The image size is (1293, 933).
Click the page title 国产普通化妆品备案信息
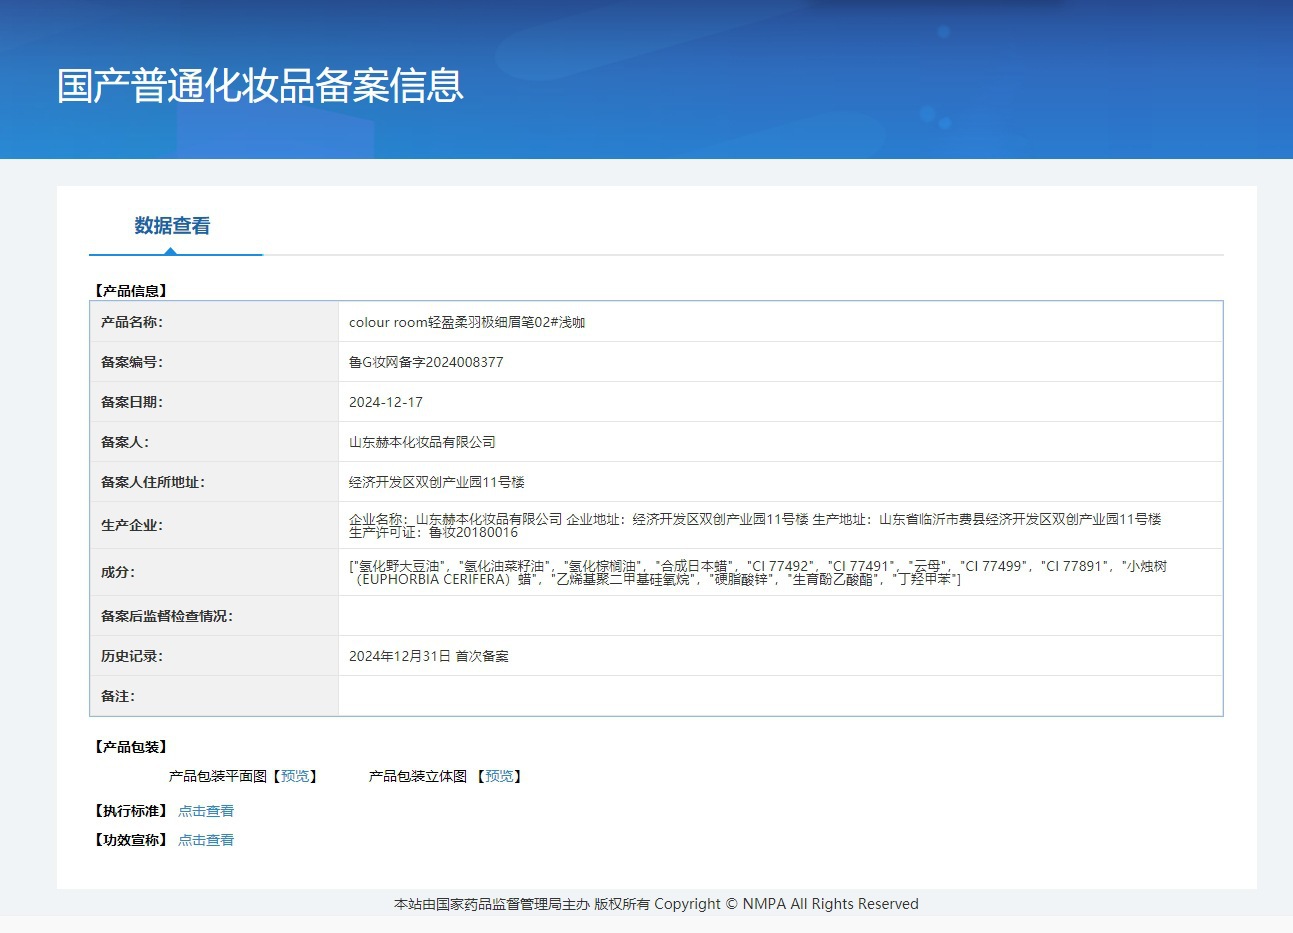pyautogui.click(x=260, y=86)
